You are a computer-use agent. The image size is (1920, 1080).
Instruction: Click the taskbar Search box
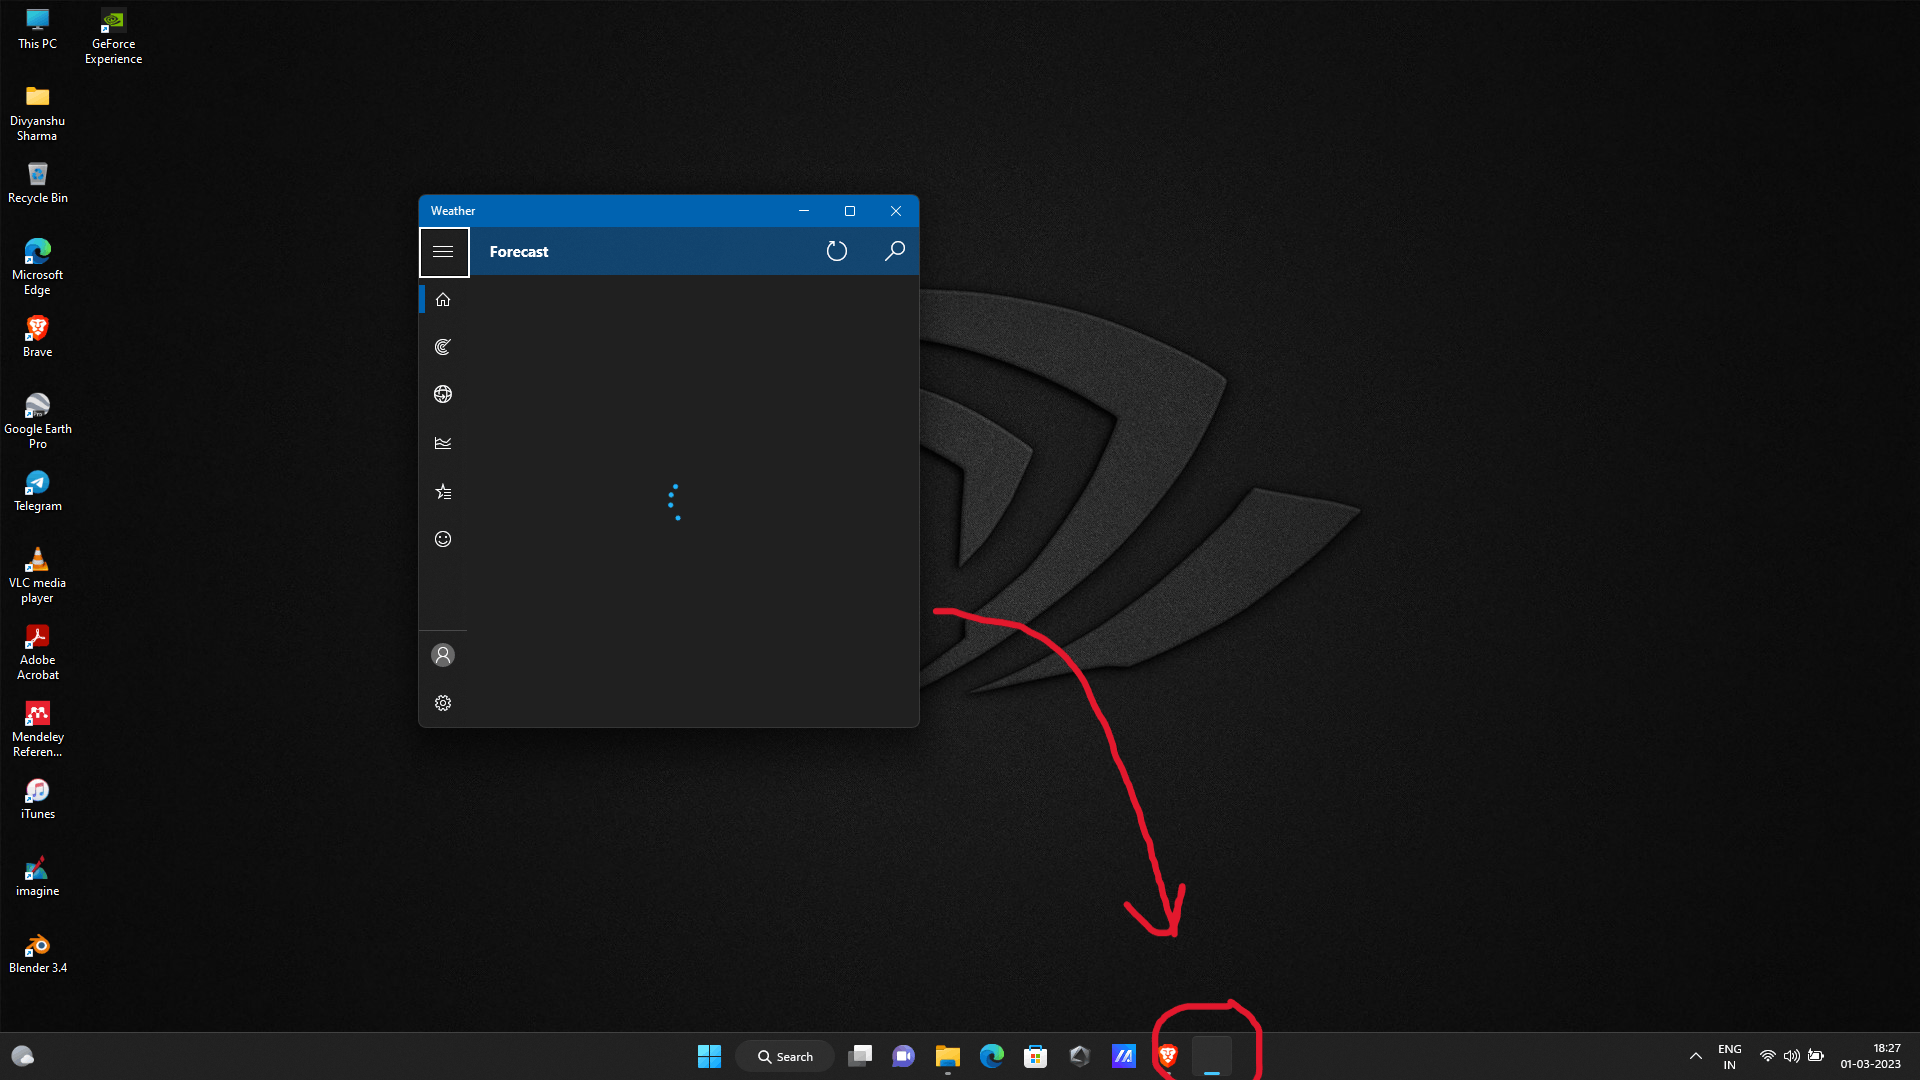[785, 1056]
